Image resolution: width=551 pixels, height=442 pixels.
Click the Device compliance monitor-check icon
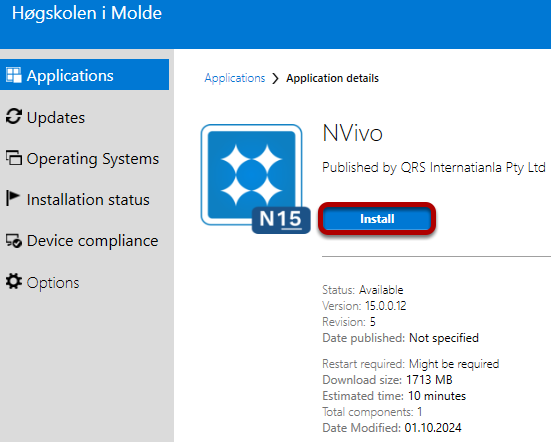pos(14,241)
